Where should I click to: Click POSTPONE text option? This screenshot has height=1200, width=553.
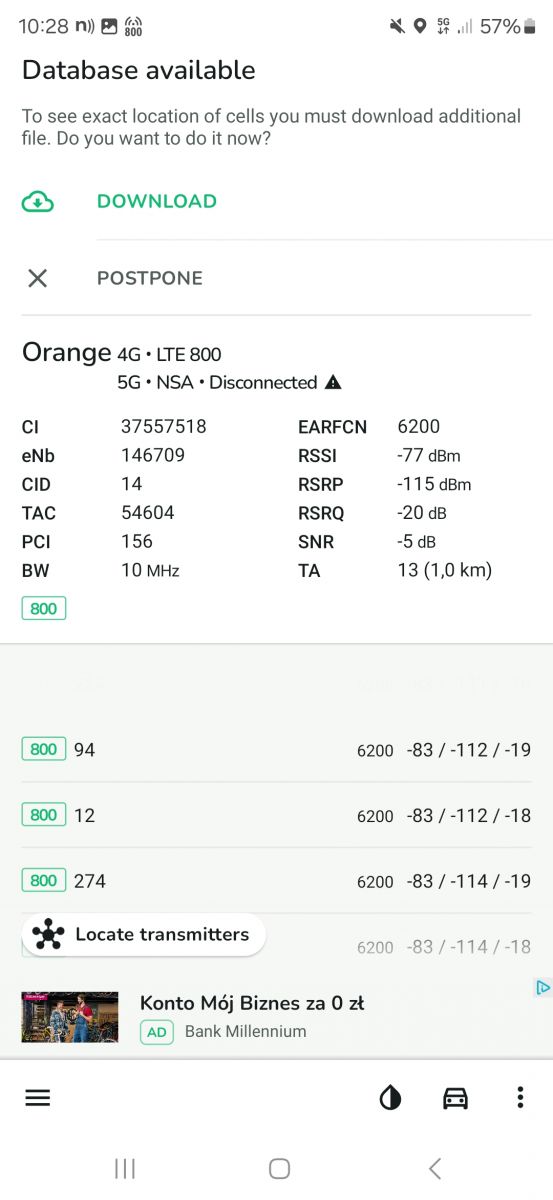pos(150,278)
